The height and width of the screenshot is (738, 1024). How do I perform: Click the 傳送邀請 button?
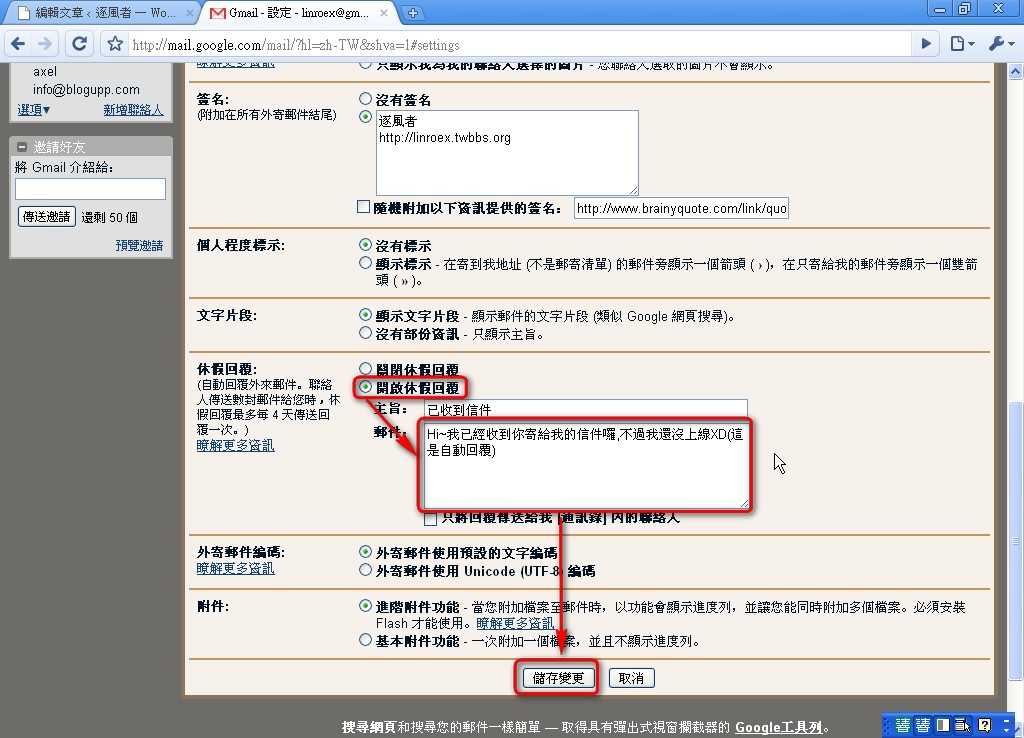tap(46, 217)
